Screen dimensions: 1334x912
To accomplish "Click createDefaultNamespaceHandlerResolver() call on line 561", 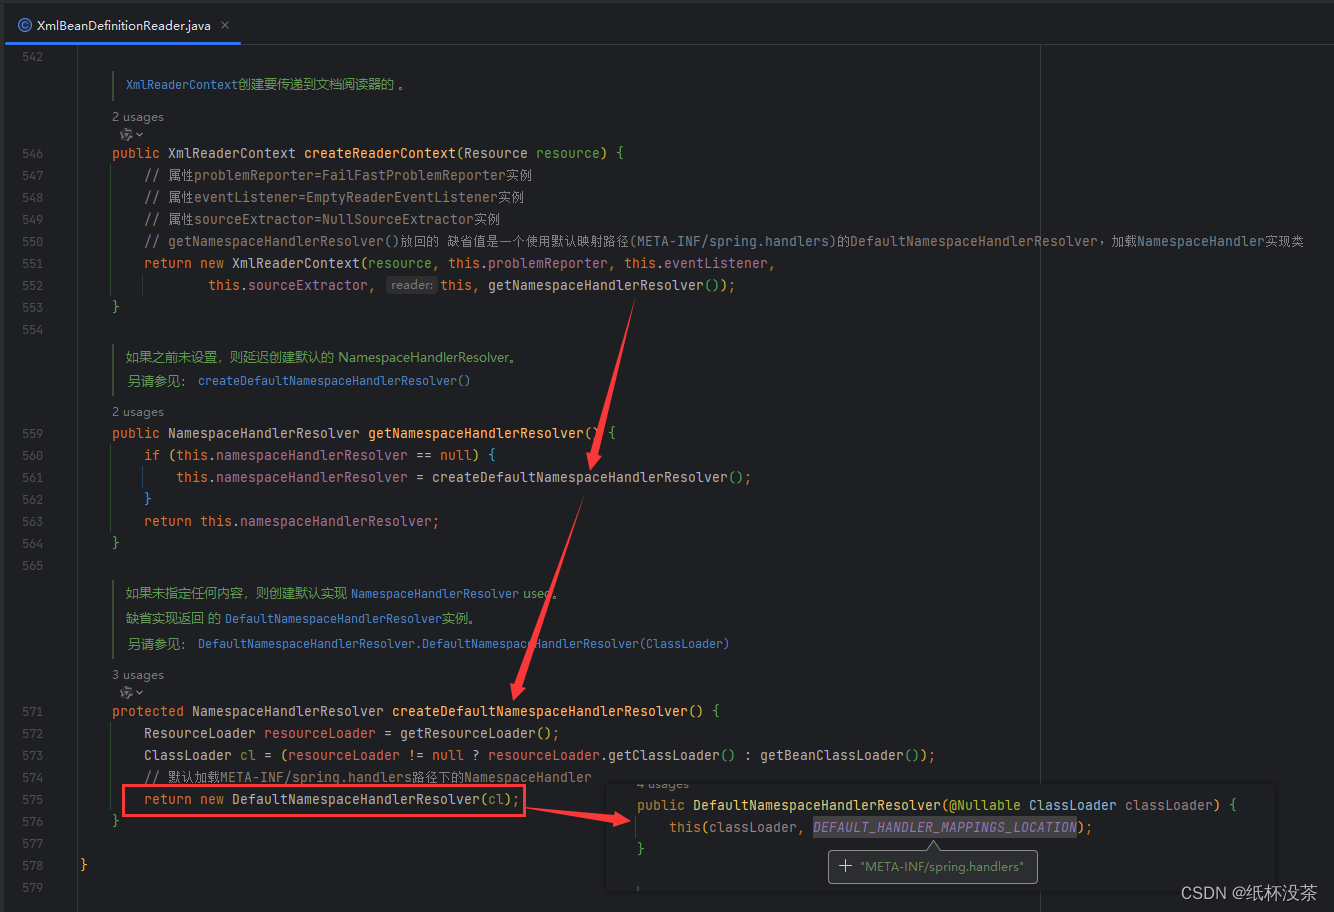I will tap(587, 477).
